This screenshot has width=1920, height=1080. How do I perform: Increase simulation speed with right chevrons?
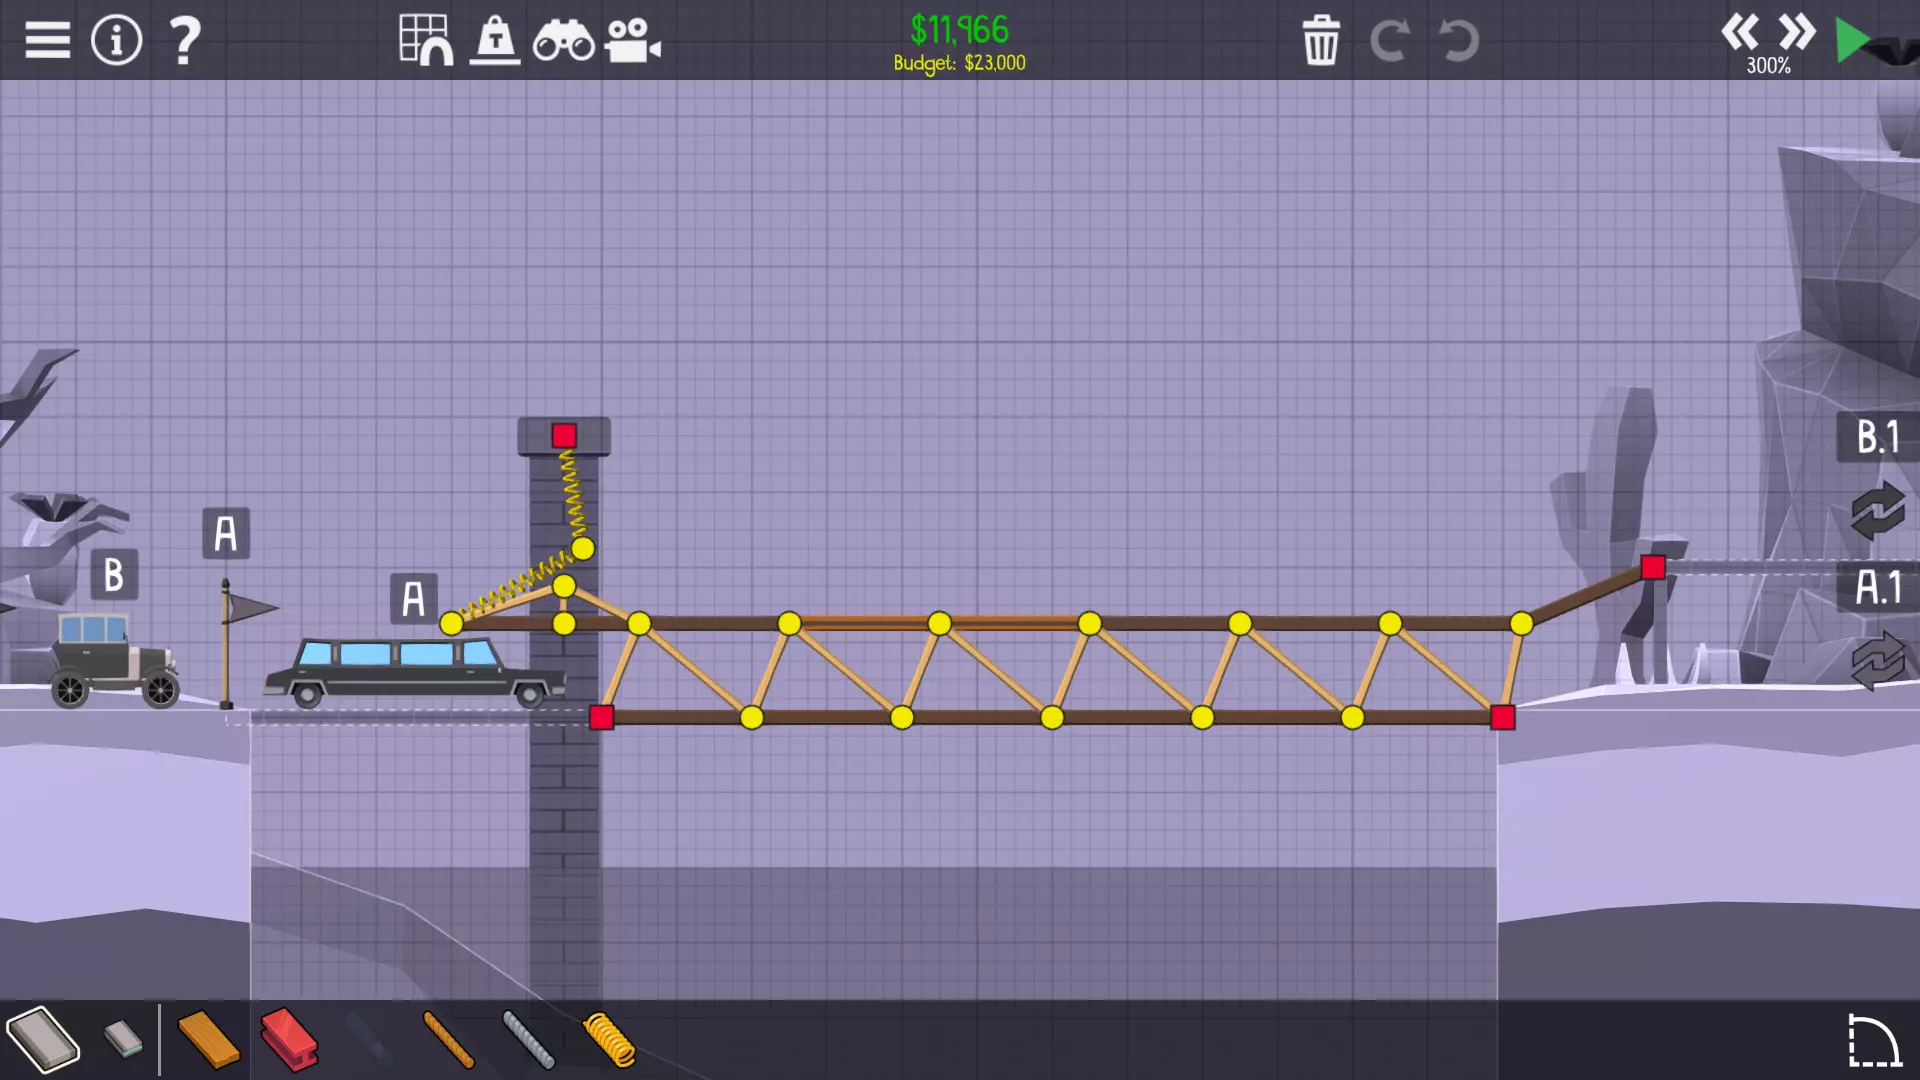pos(1796,33)
